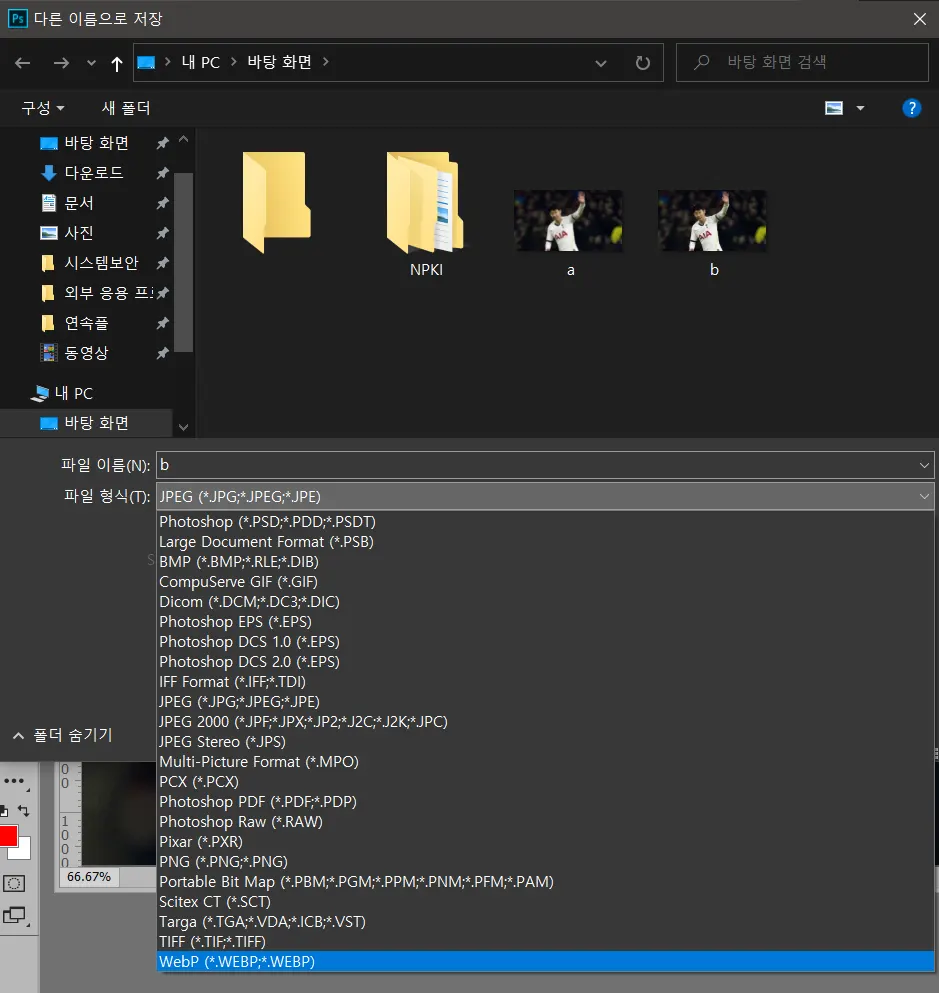Open 동영상 in the sidebar
The height and width of the screenshot is (993, 939).
[x=87, y=353]
